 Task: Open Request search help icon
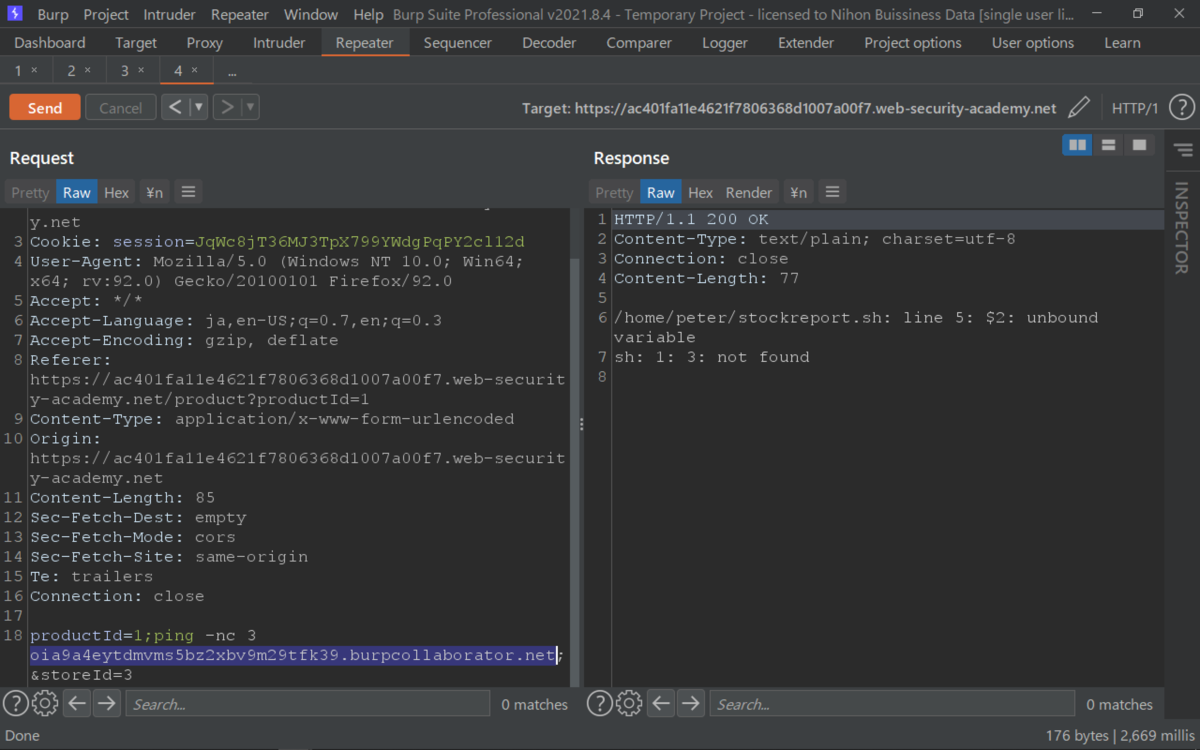[15, 704]
